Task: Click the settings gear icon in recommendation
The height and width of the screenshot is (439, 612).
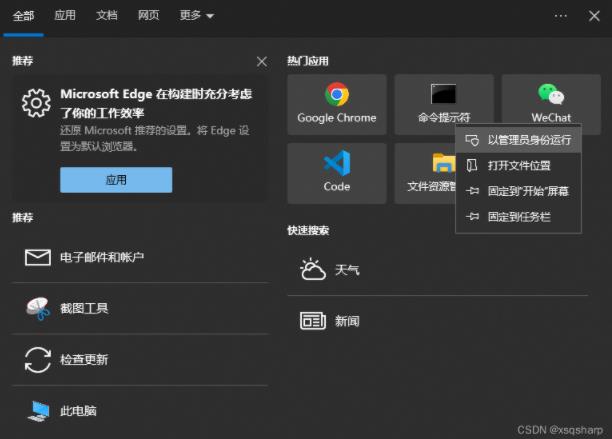Action: [x=36, y=103]
